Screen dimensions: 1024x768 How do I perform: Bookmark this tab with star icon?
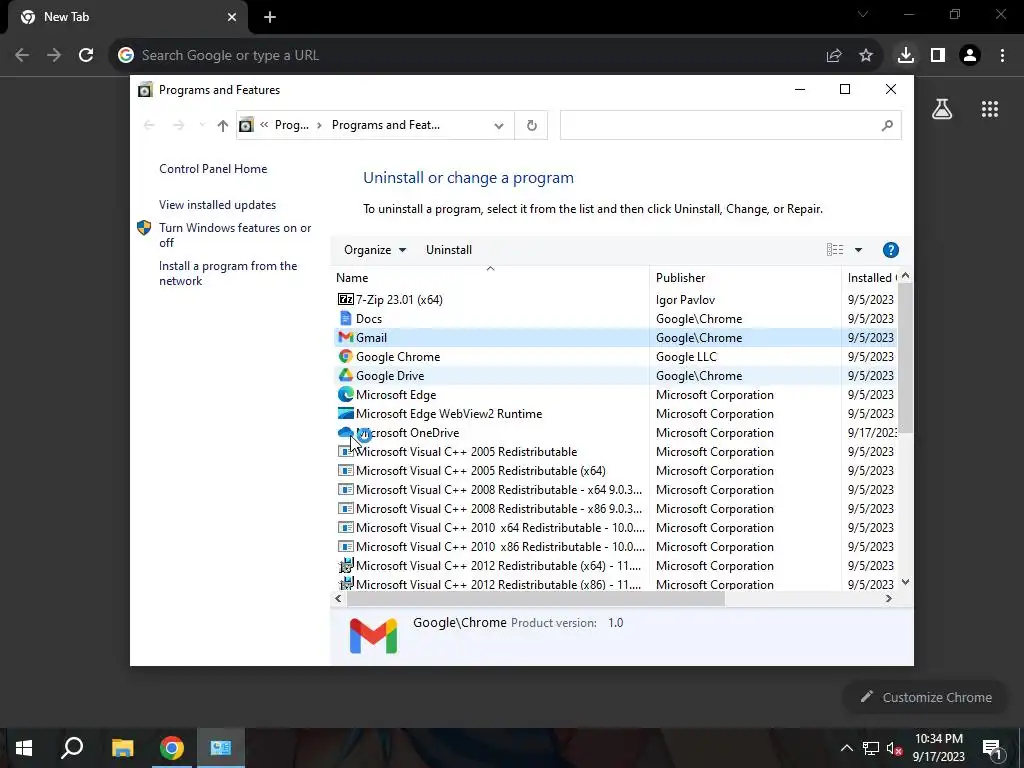pos(866,56)
